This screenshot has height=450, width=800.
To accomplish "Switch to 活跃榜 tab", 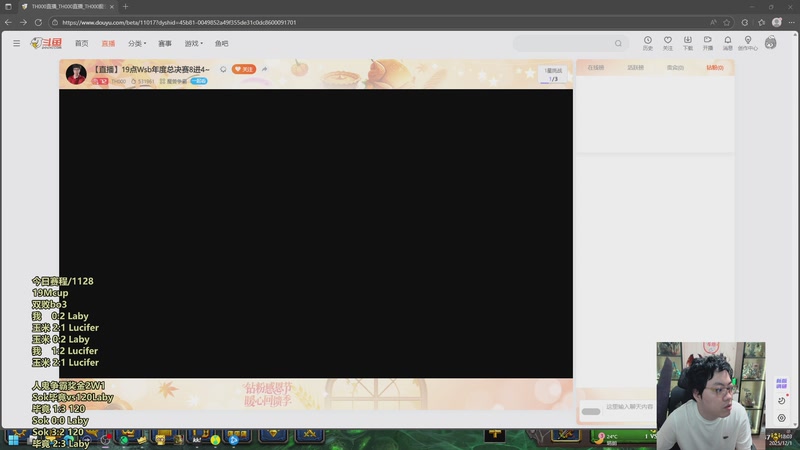I will [x=635, y=67].
